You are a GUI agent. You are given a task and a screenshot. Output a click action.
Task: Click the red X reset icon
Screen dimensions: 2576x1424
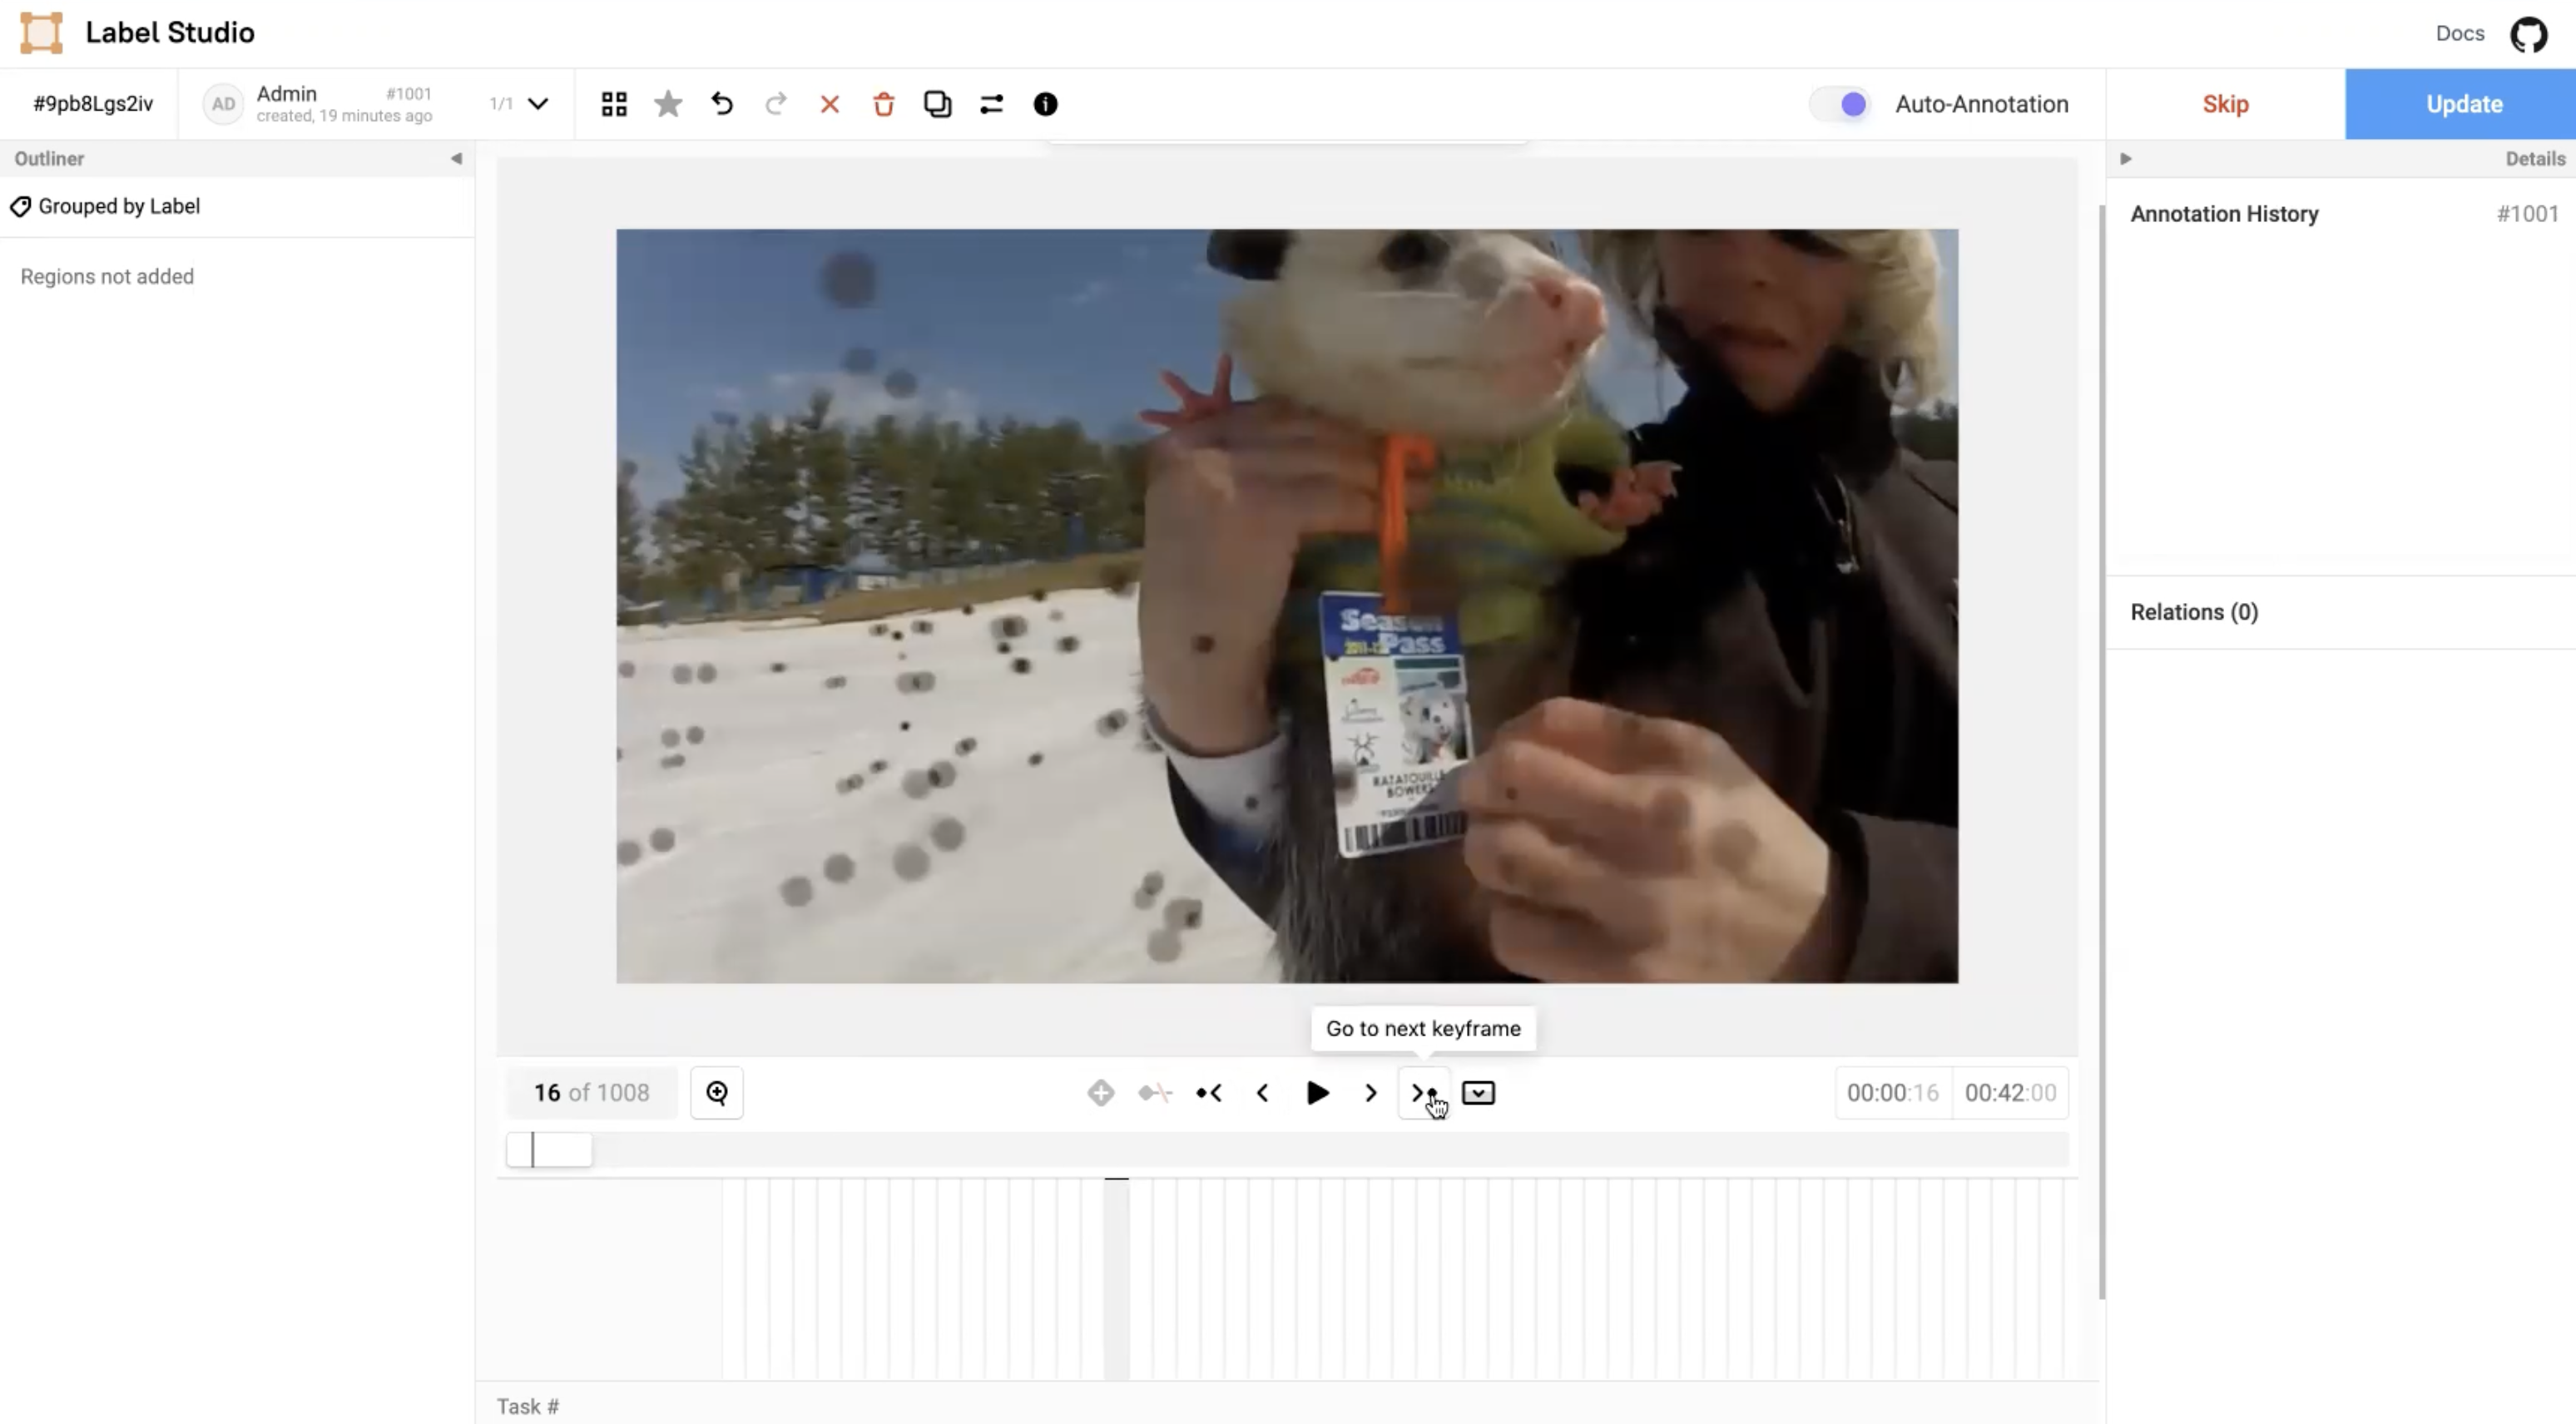click(x=829, y=104)
